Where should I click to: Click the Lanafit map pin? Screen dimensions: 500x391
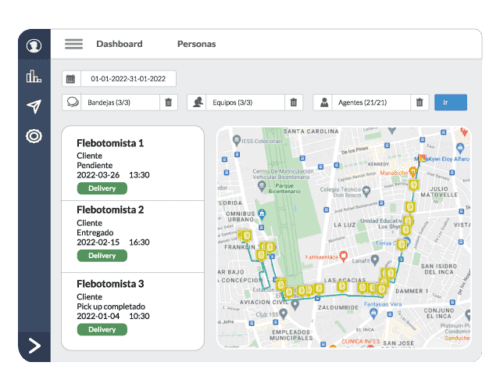[375, 260]
